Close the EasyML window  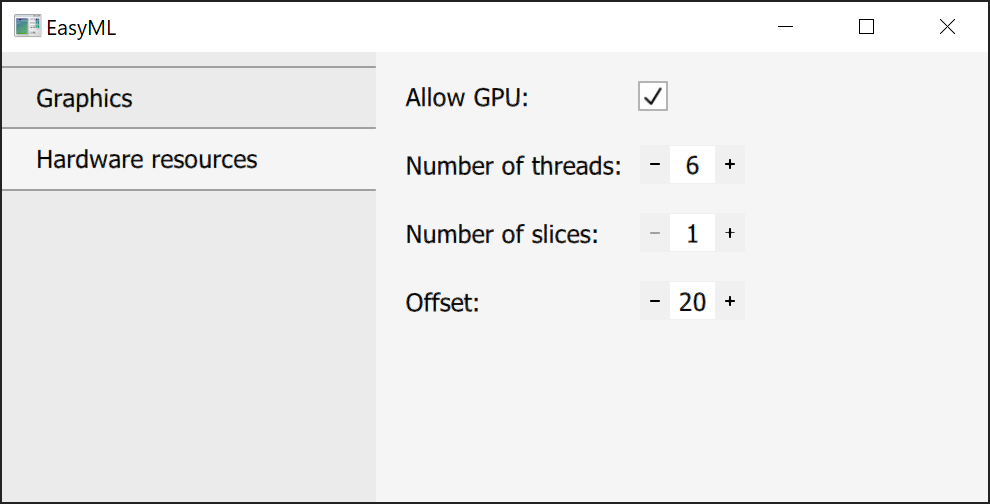click(x=947, y=27)
